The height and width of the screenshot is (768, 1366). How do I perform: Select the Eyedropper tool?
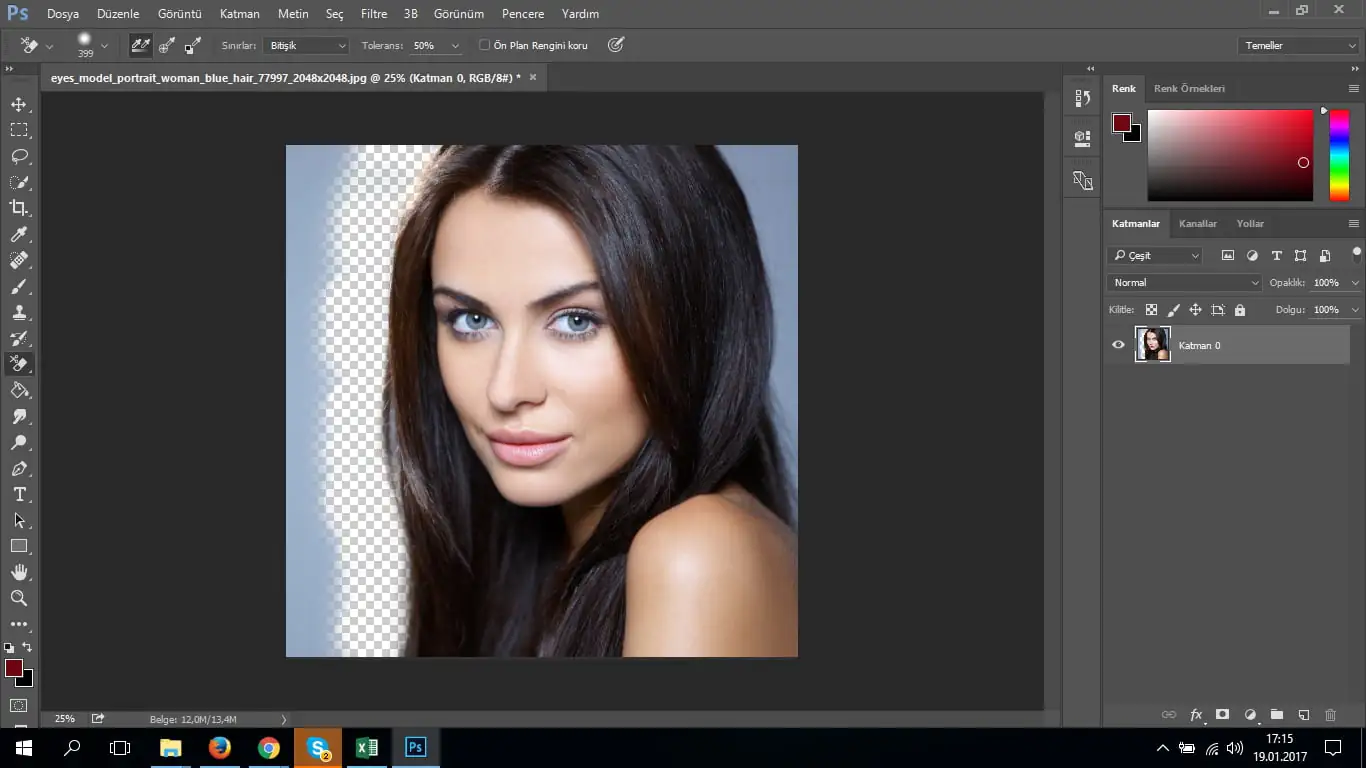point(19,234)
